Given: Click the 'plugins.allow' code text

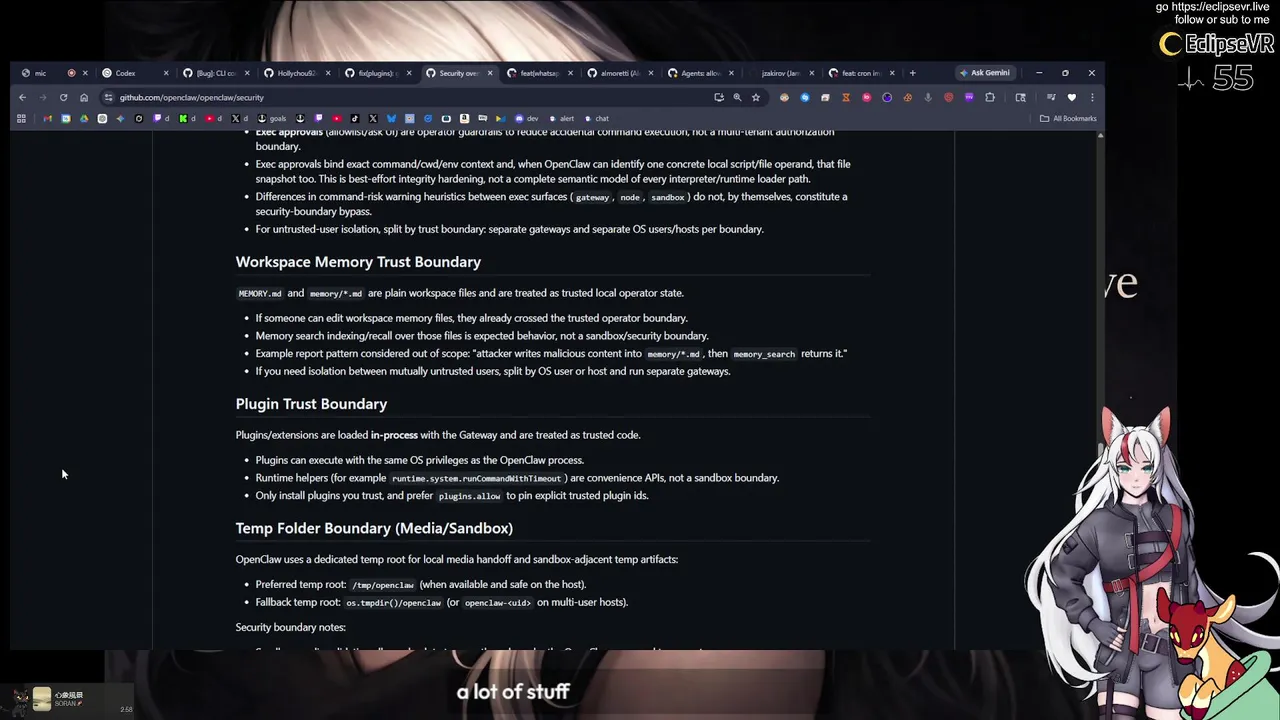Looking at the screenshot, I should click(469, 496).
